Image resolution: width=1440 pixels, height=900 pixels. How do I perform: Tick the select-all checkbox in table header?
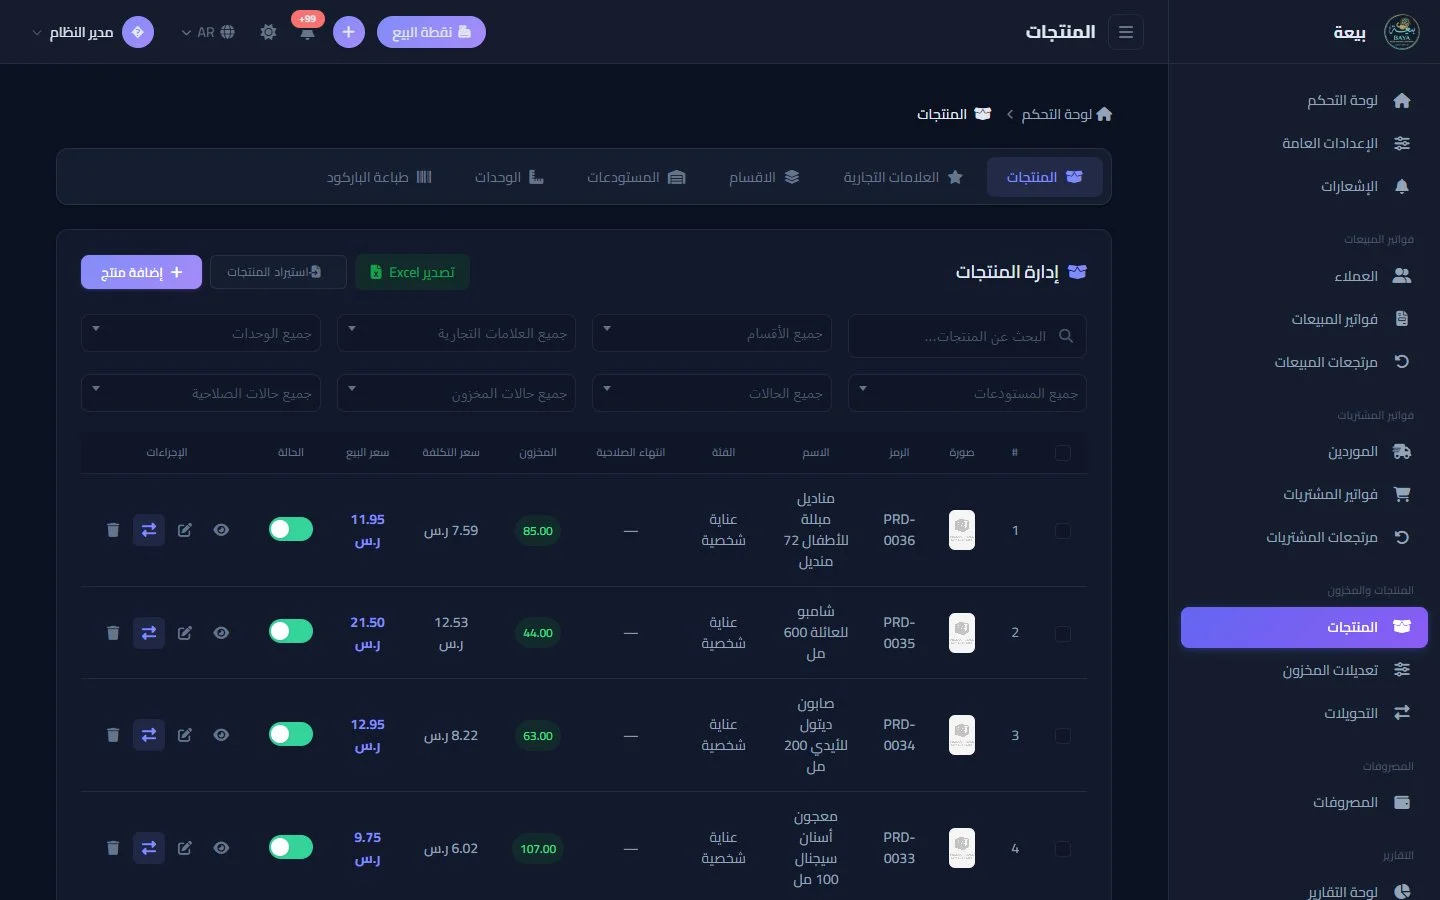click(1062, 453)
